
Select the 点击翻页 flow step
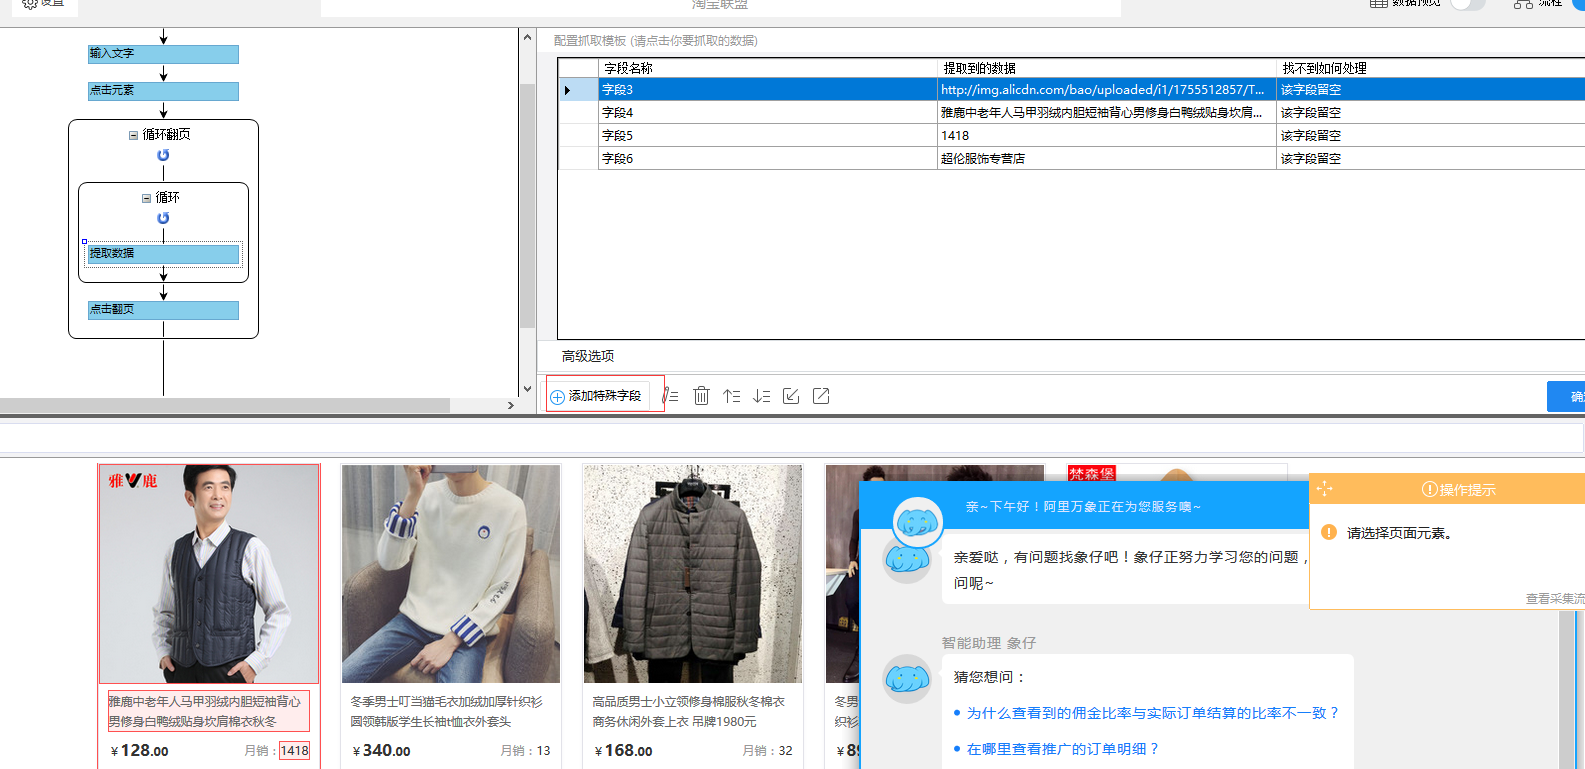163,310
